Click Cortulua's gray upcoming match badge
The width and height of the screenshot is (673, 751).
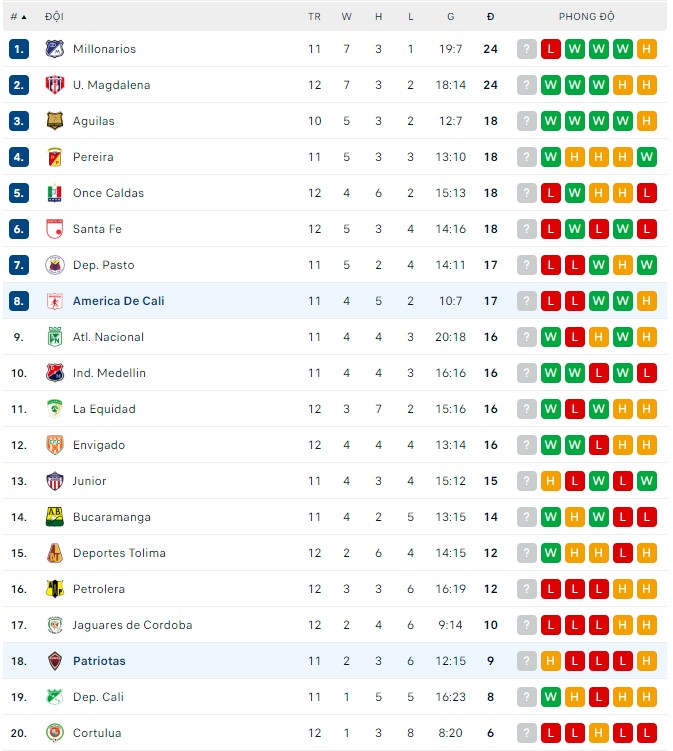(x=527, y=733)
